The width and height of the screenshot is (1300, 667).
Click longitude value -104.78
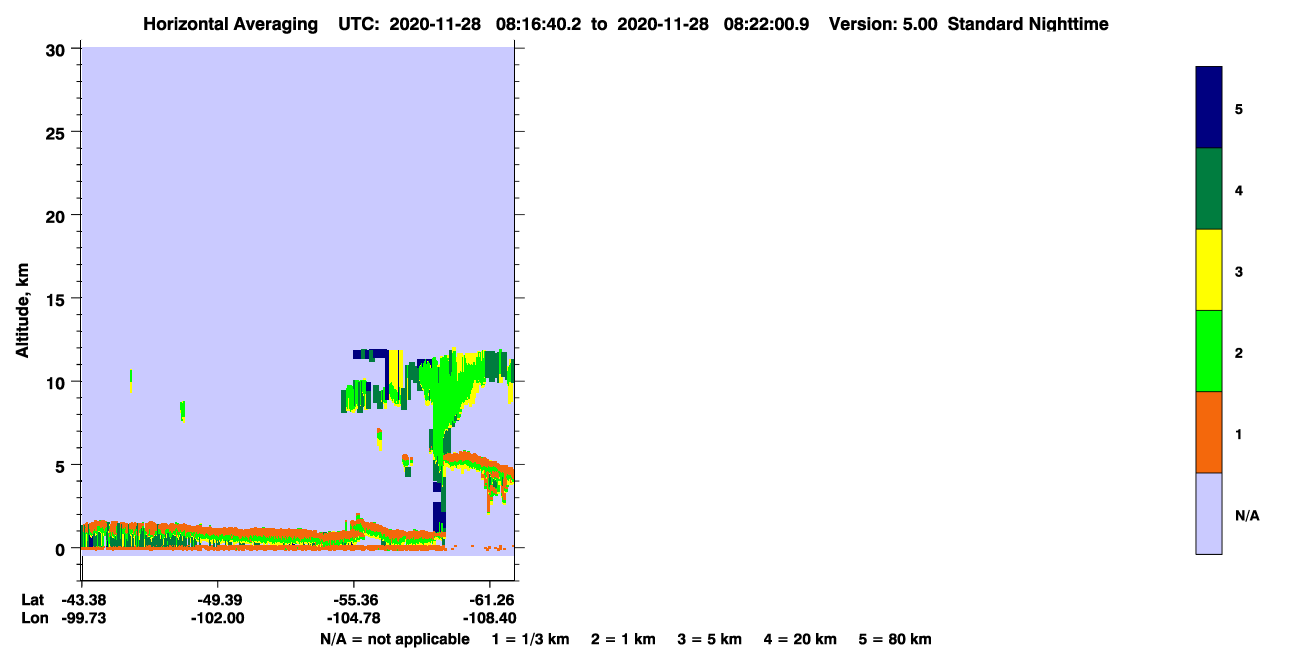coord(353,618)
